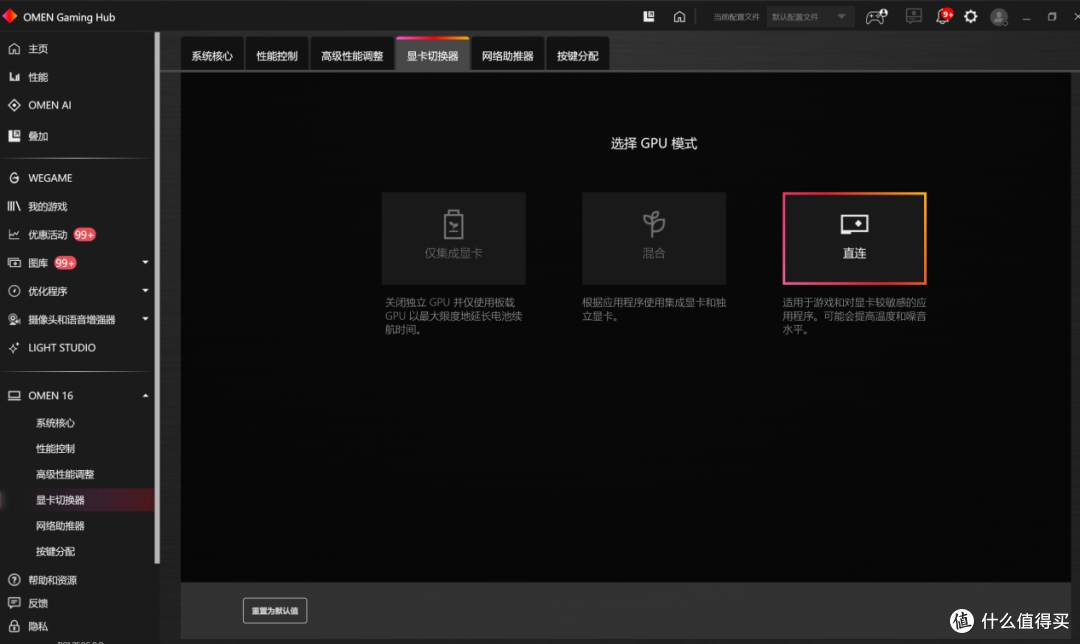The height and width of the screenshot is (644, 1080).
Task: Click the WEGAME logo icon
Action: tap(14, 178)
